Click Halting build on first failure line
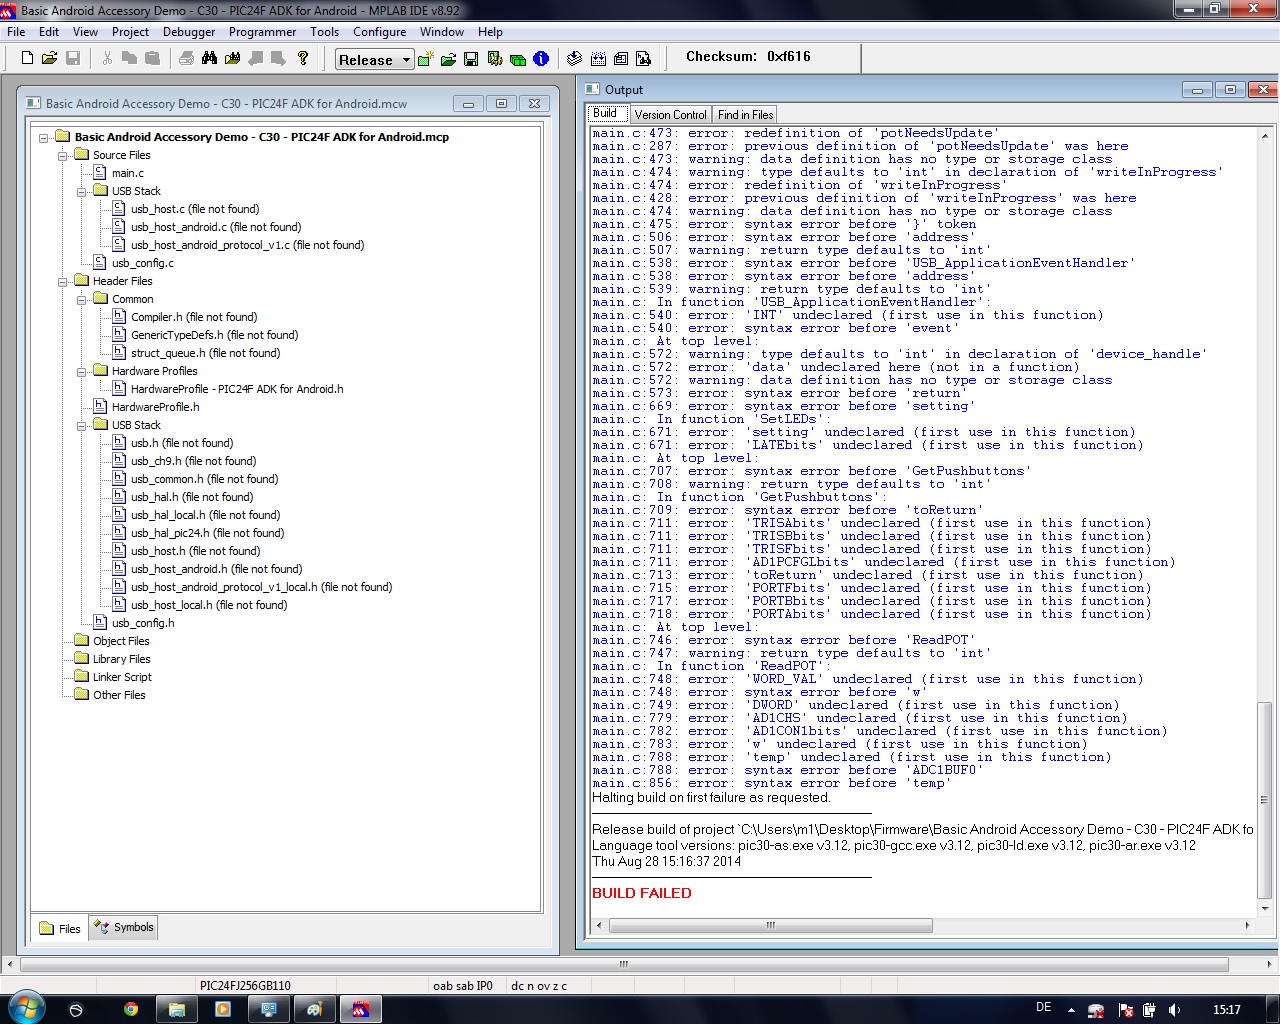This screenshot has height=1024, width=1280. pyautogui.click(x=711, y=797)
